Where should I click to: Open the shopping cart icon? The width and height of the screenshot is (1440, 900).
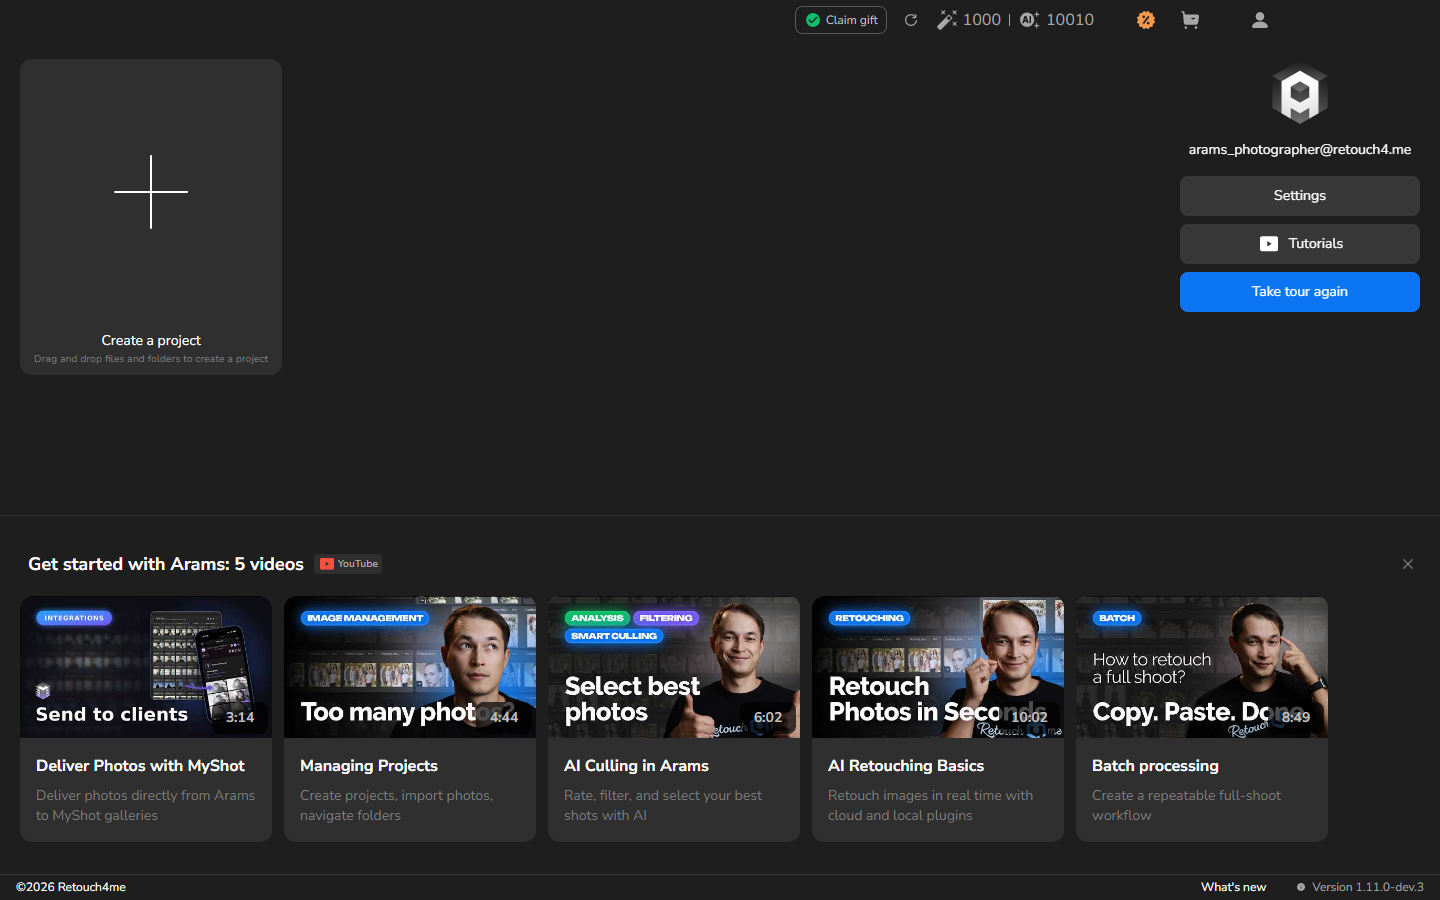pyautogui.click(x=1190, y=20)
